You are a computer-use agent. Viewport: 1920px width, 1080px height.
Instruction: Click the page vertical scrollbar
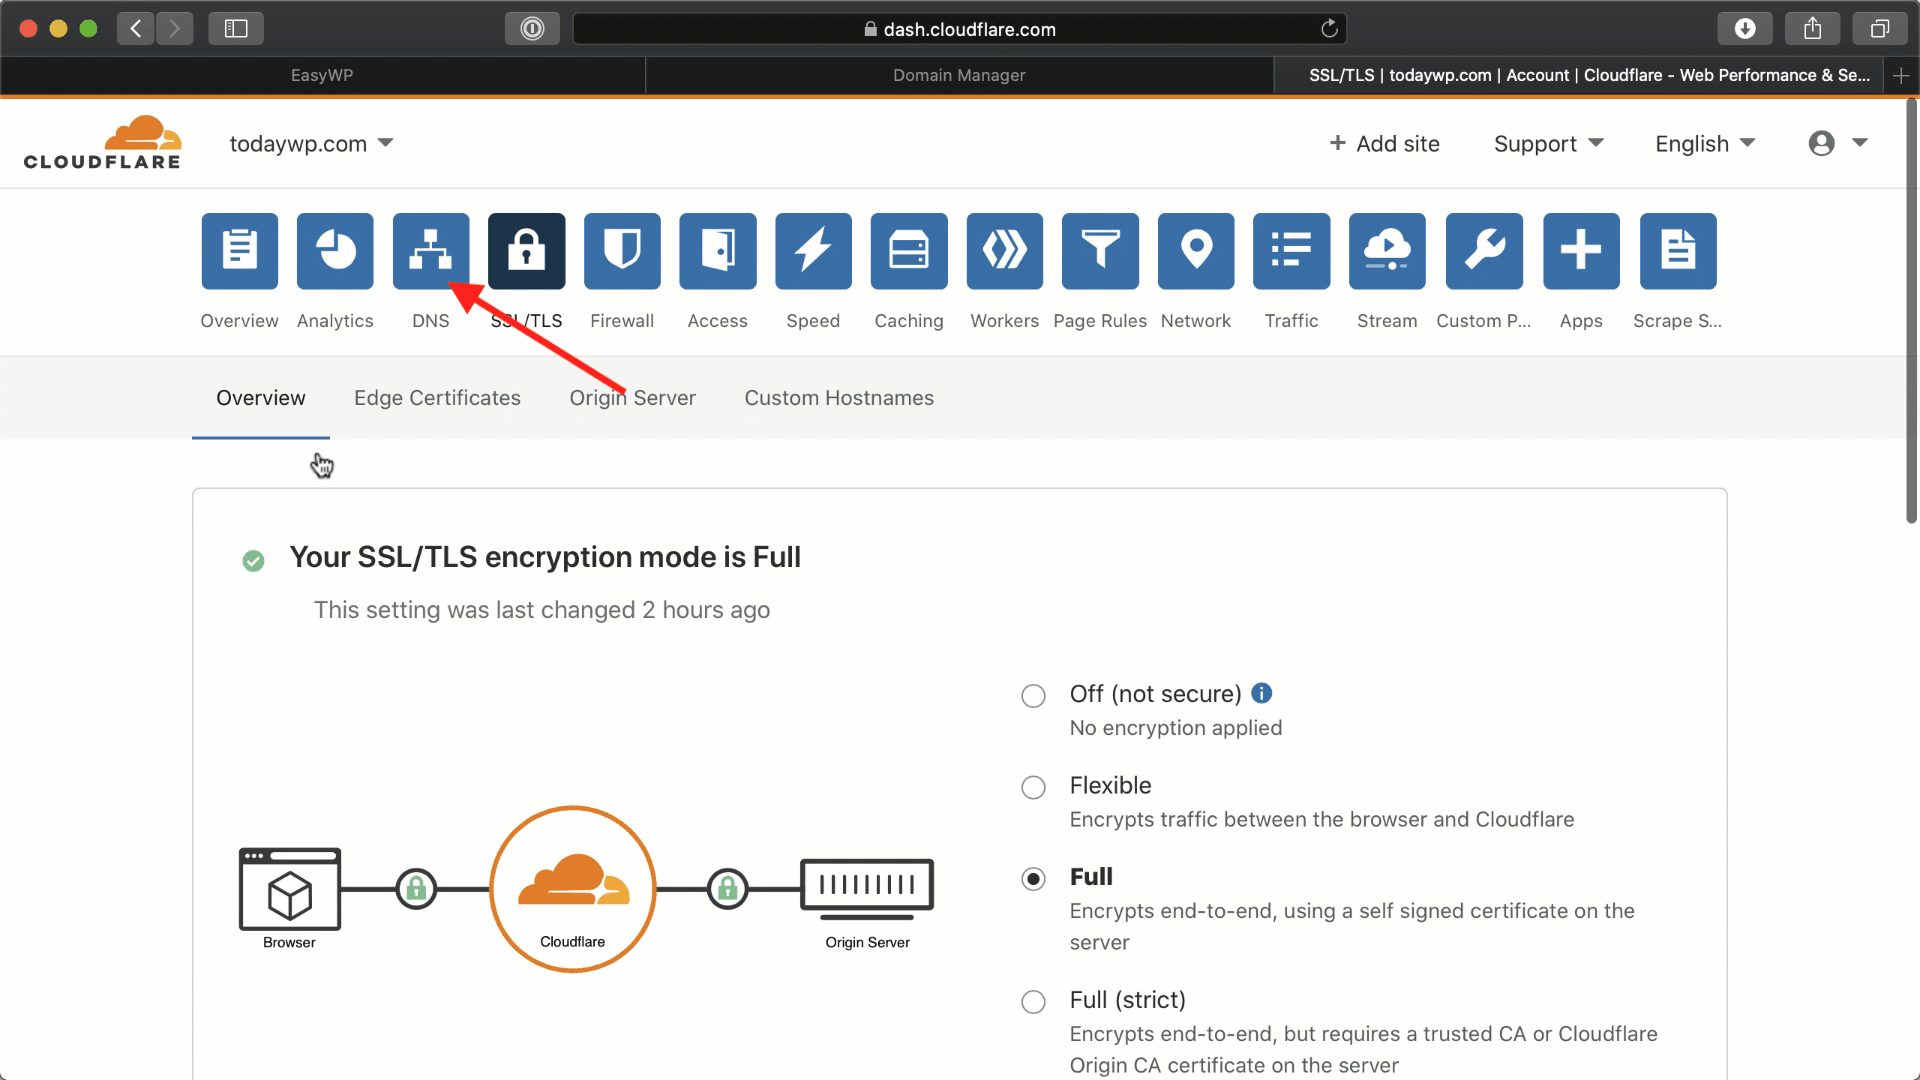[1912, 310]
